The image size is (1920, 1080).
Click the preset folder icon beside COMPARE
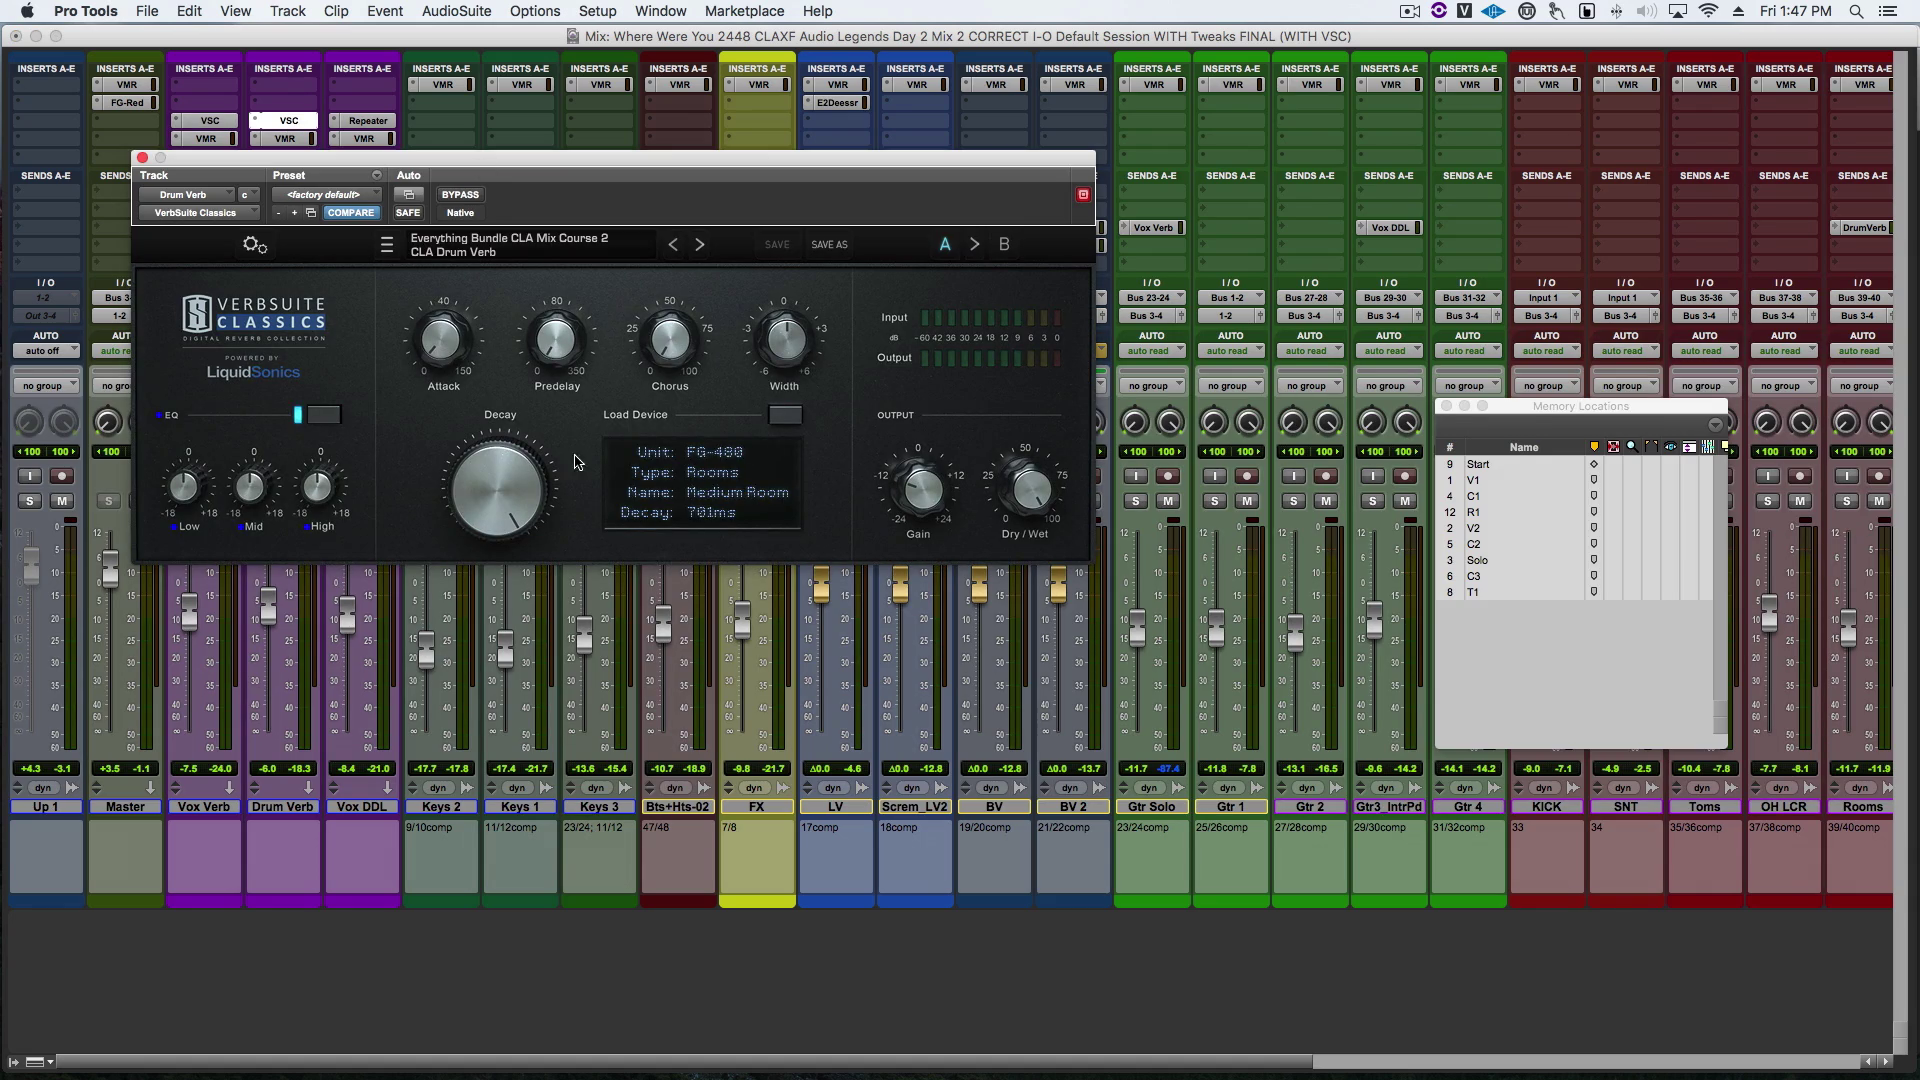[x=311, y=213]
